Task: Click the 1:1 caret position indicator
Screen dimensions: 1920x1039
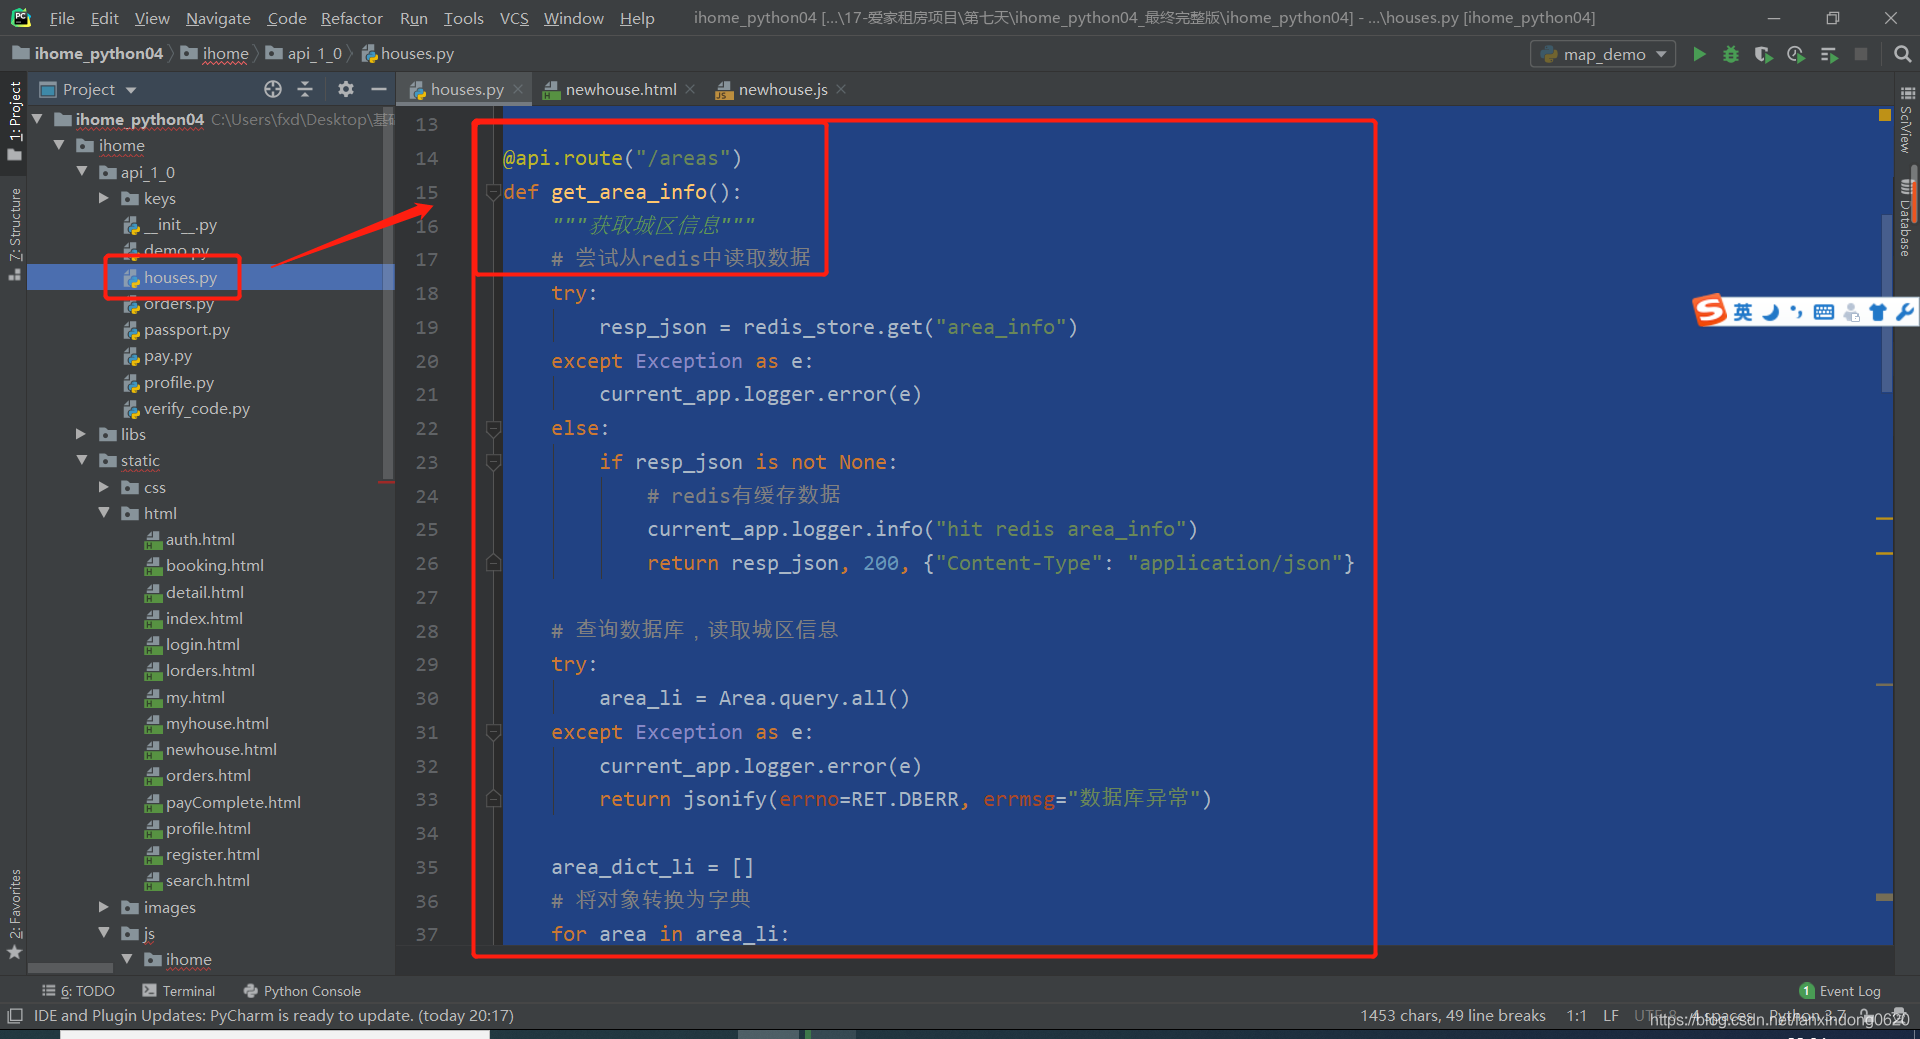Action: pyautogui.click(x=1576, y=1016)
